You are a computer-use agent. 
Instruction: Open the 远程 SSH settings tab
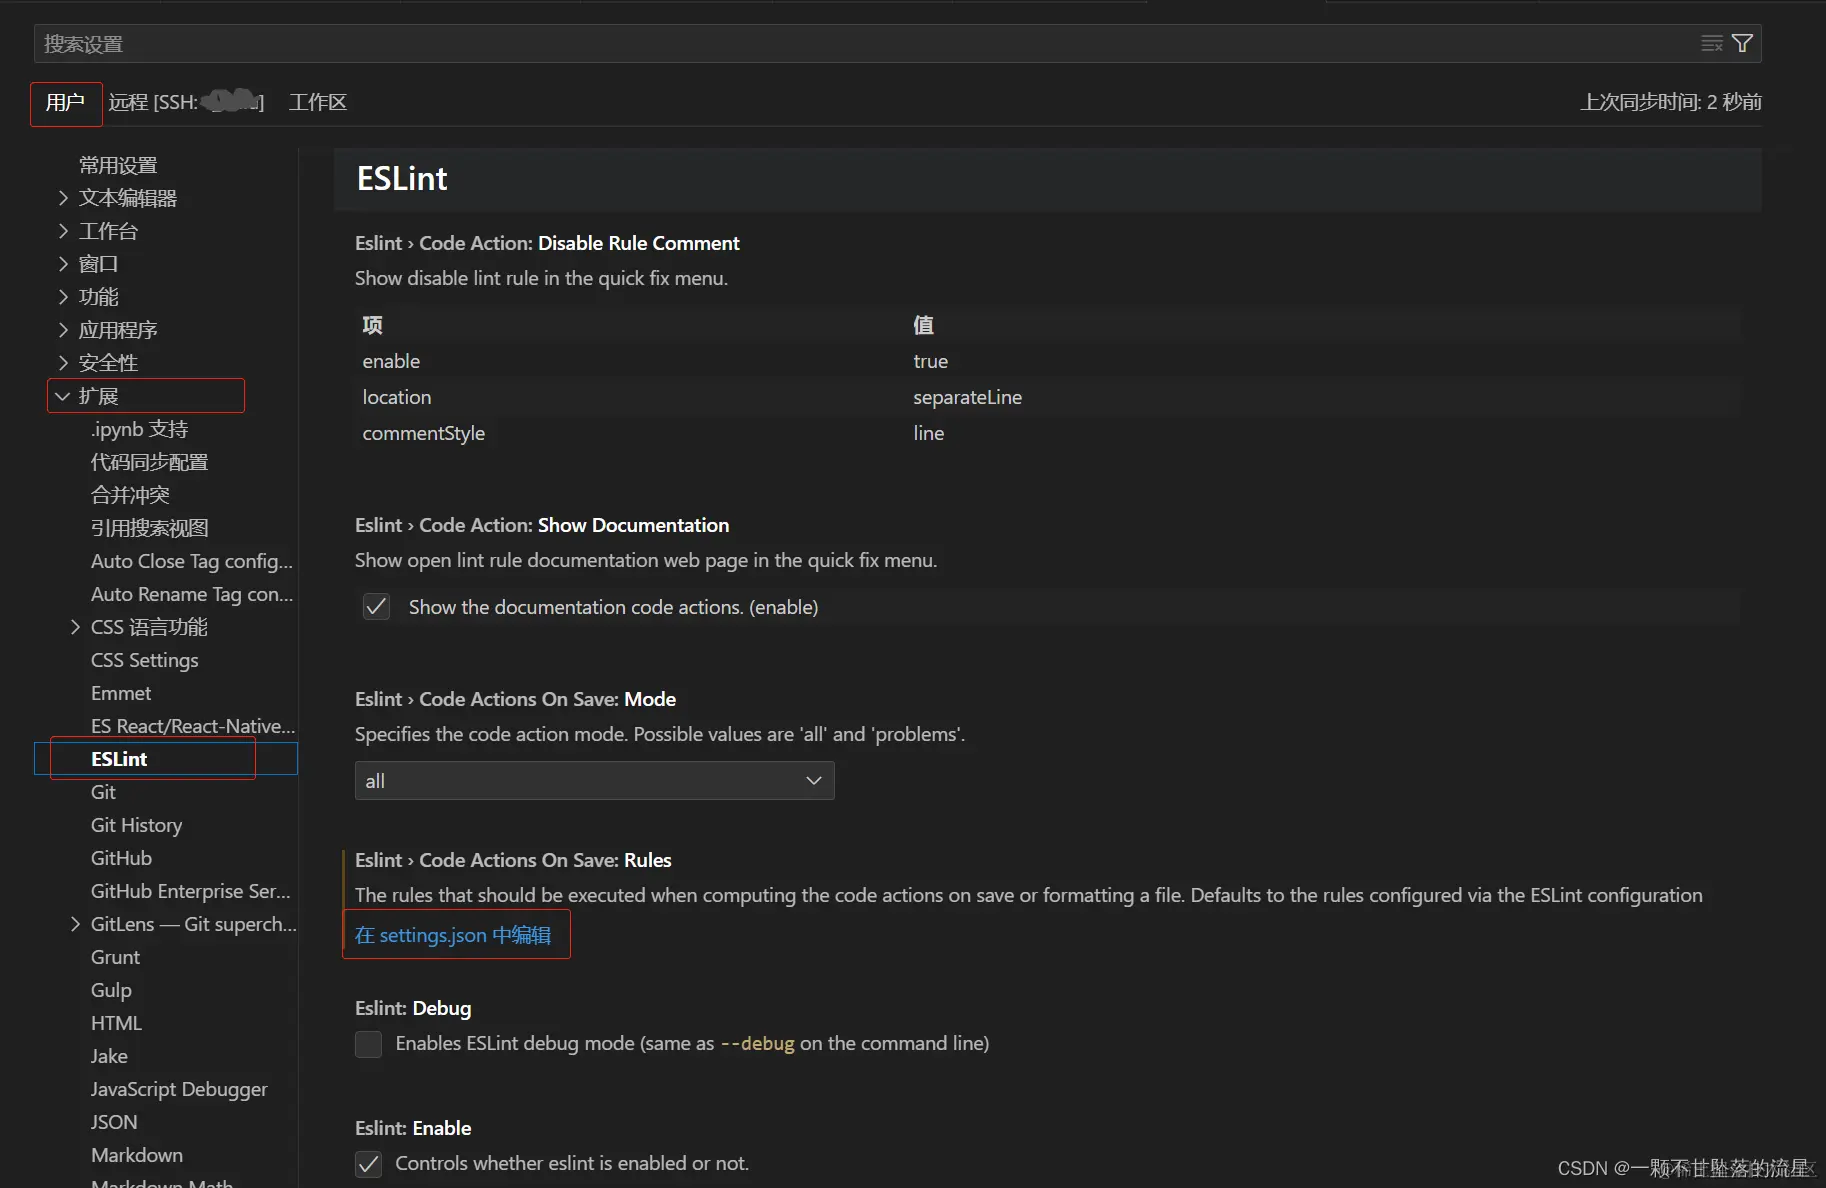(x=186, y=102)
